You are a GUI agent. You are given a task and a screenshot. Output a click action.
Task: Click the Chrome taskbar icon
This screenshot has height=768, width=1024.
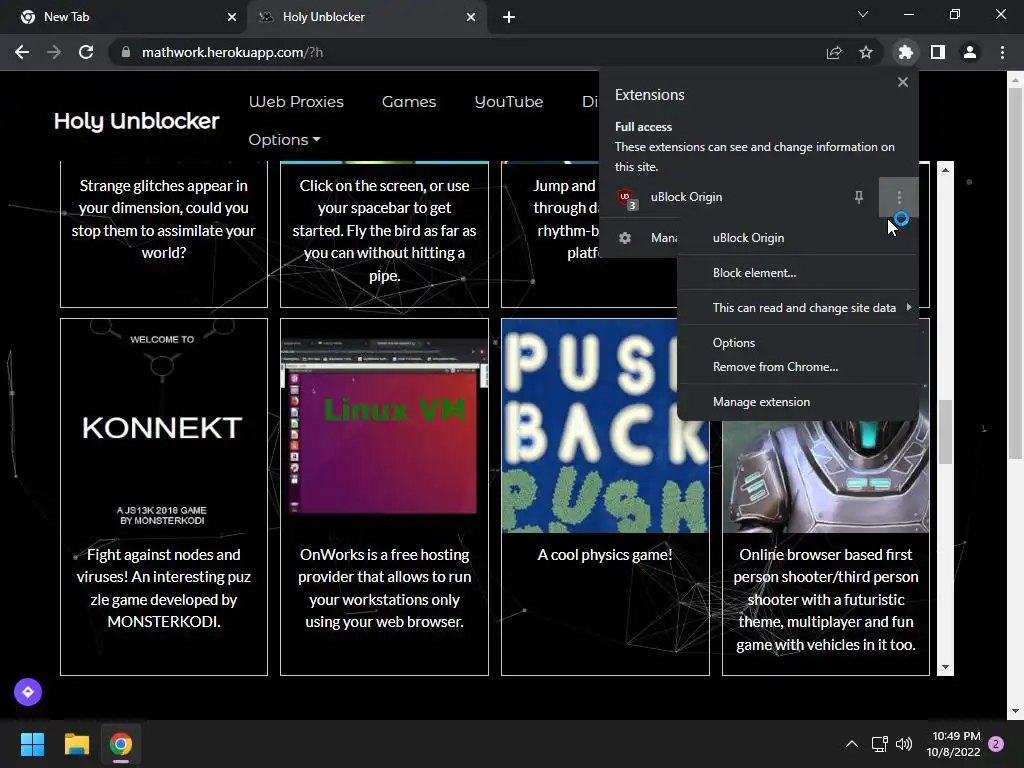click(x=121, y=744)
